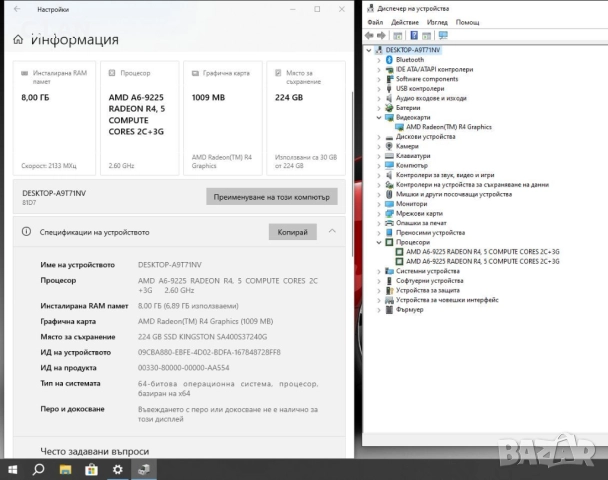Click the Устройства за защита security icon
The width and height of the screenshot is (608, 480).
click(x=389, y=290)
